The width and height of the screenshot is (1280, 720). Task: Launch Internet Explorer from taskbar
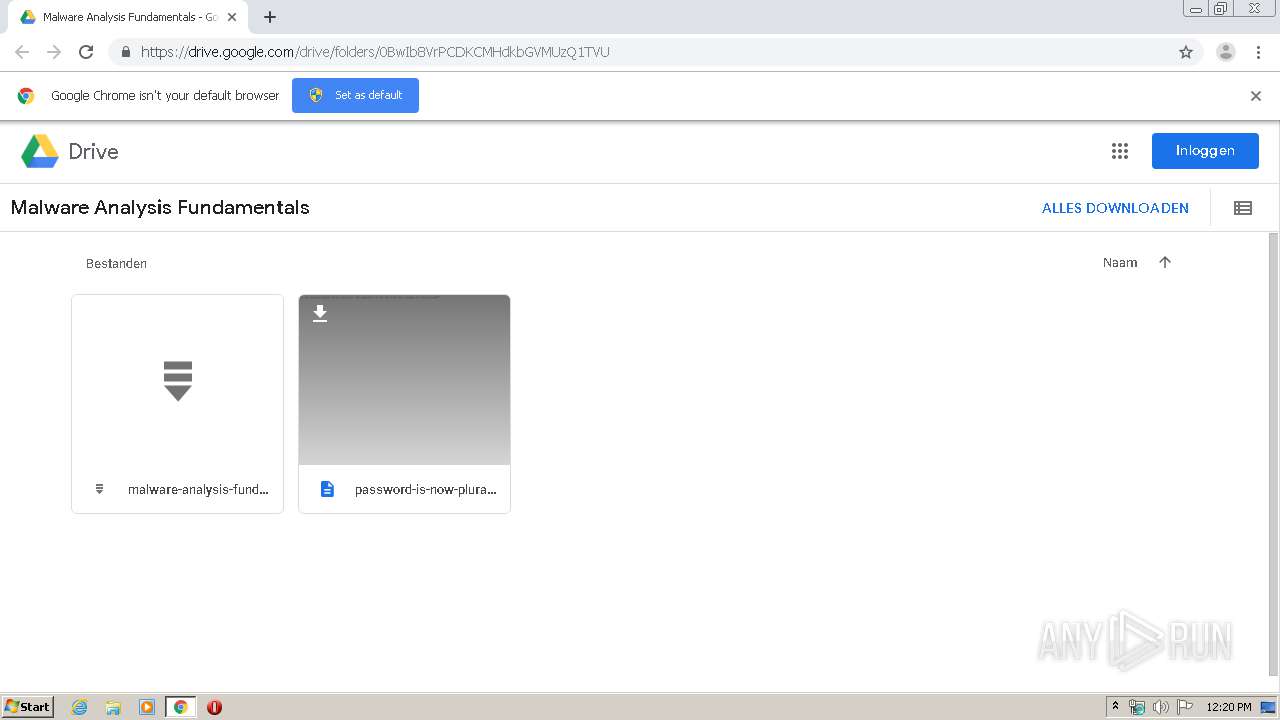[x=80, y=707]
